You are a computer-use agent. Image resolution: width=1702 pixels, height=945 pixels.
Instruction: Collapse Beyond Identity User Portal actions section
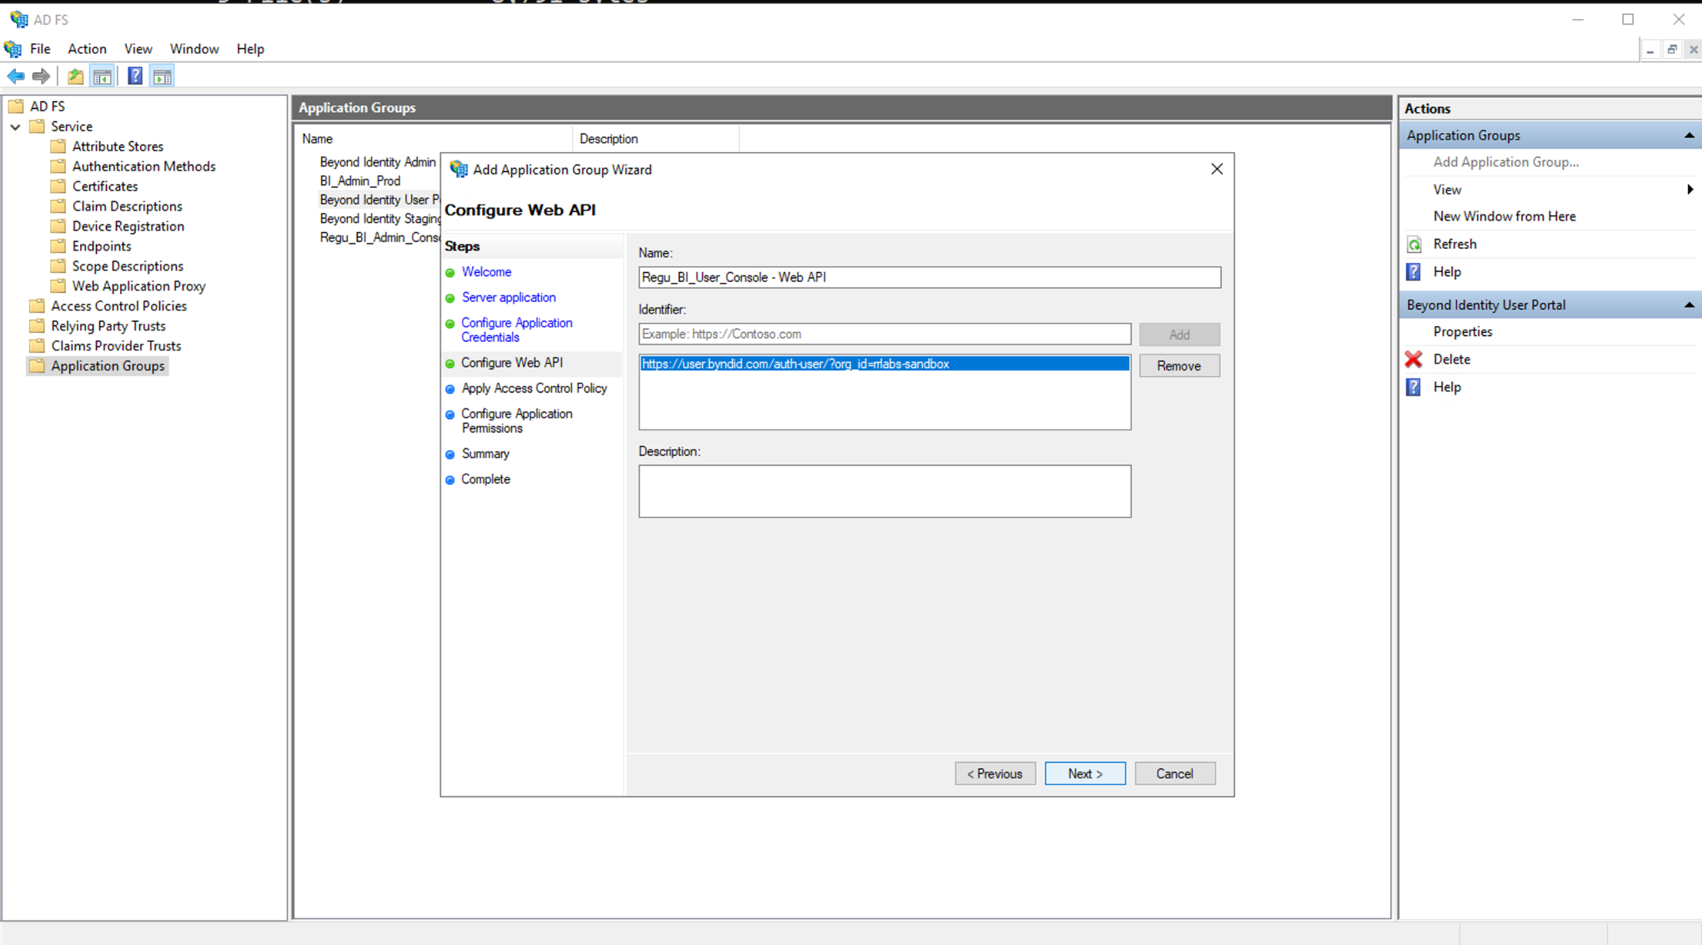tap(1688, 305)
